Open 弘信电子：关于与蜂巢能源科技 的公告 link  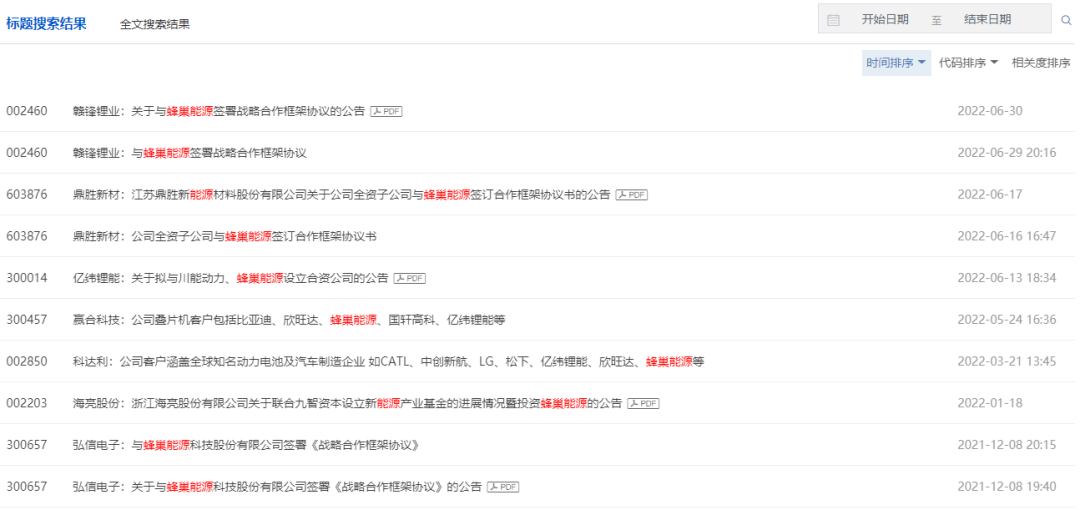tap(277, 487)
